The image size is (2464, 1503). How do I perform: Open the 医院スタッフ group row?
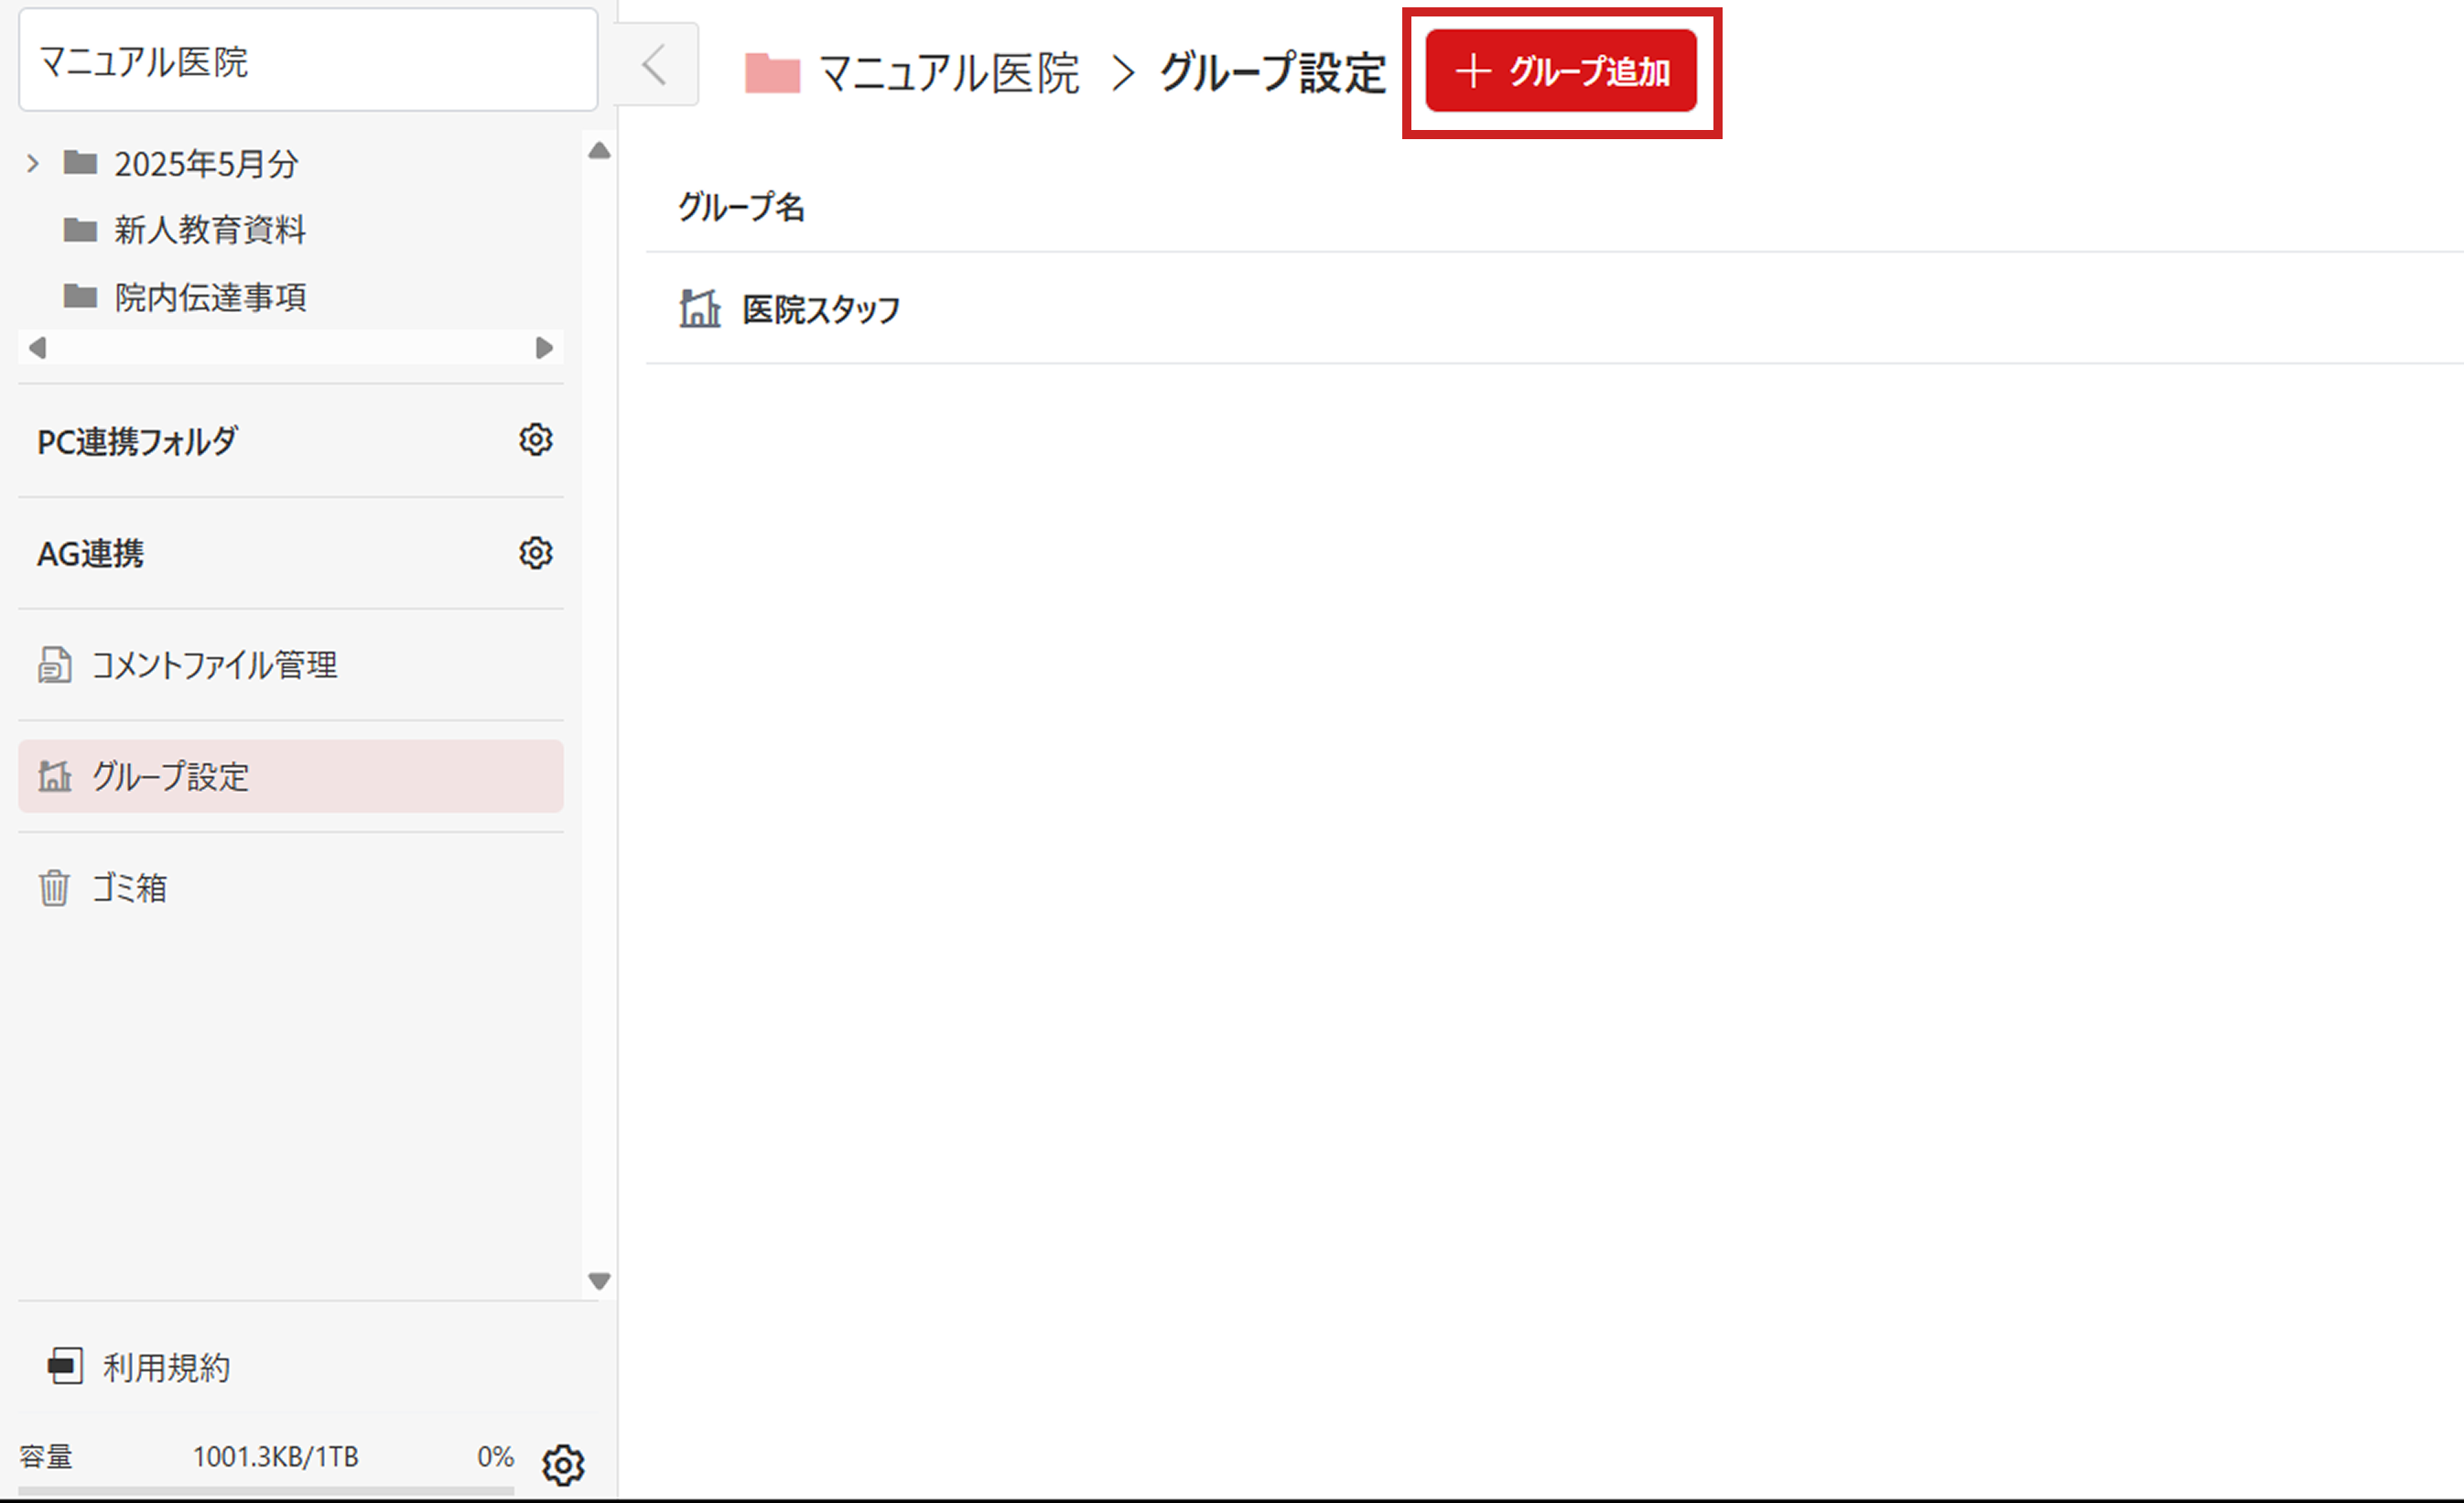[x=1555, y=309]
